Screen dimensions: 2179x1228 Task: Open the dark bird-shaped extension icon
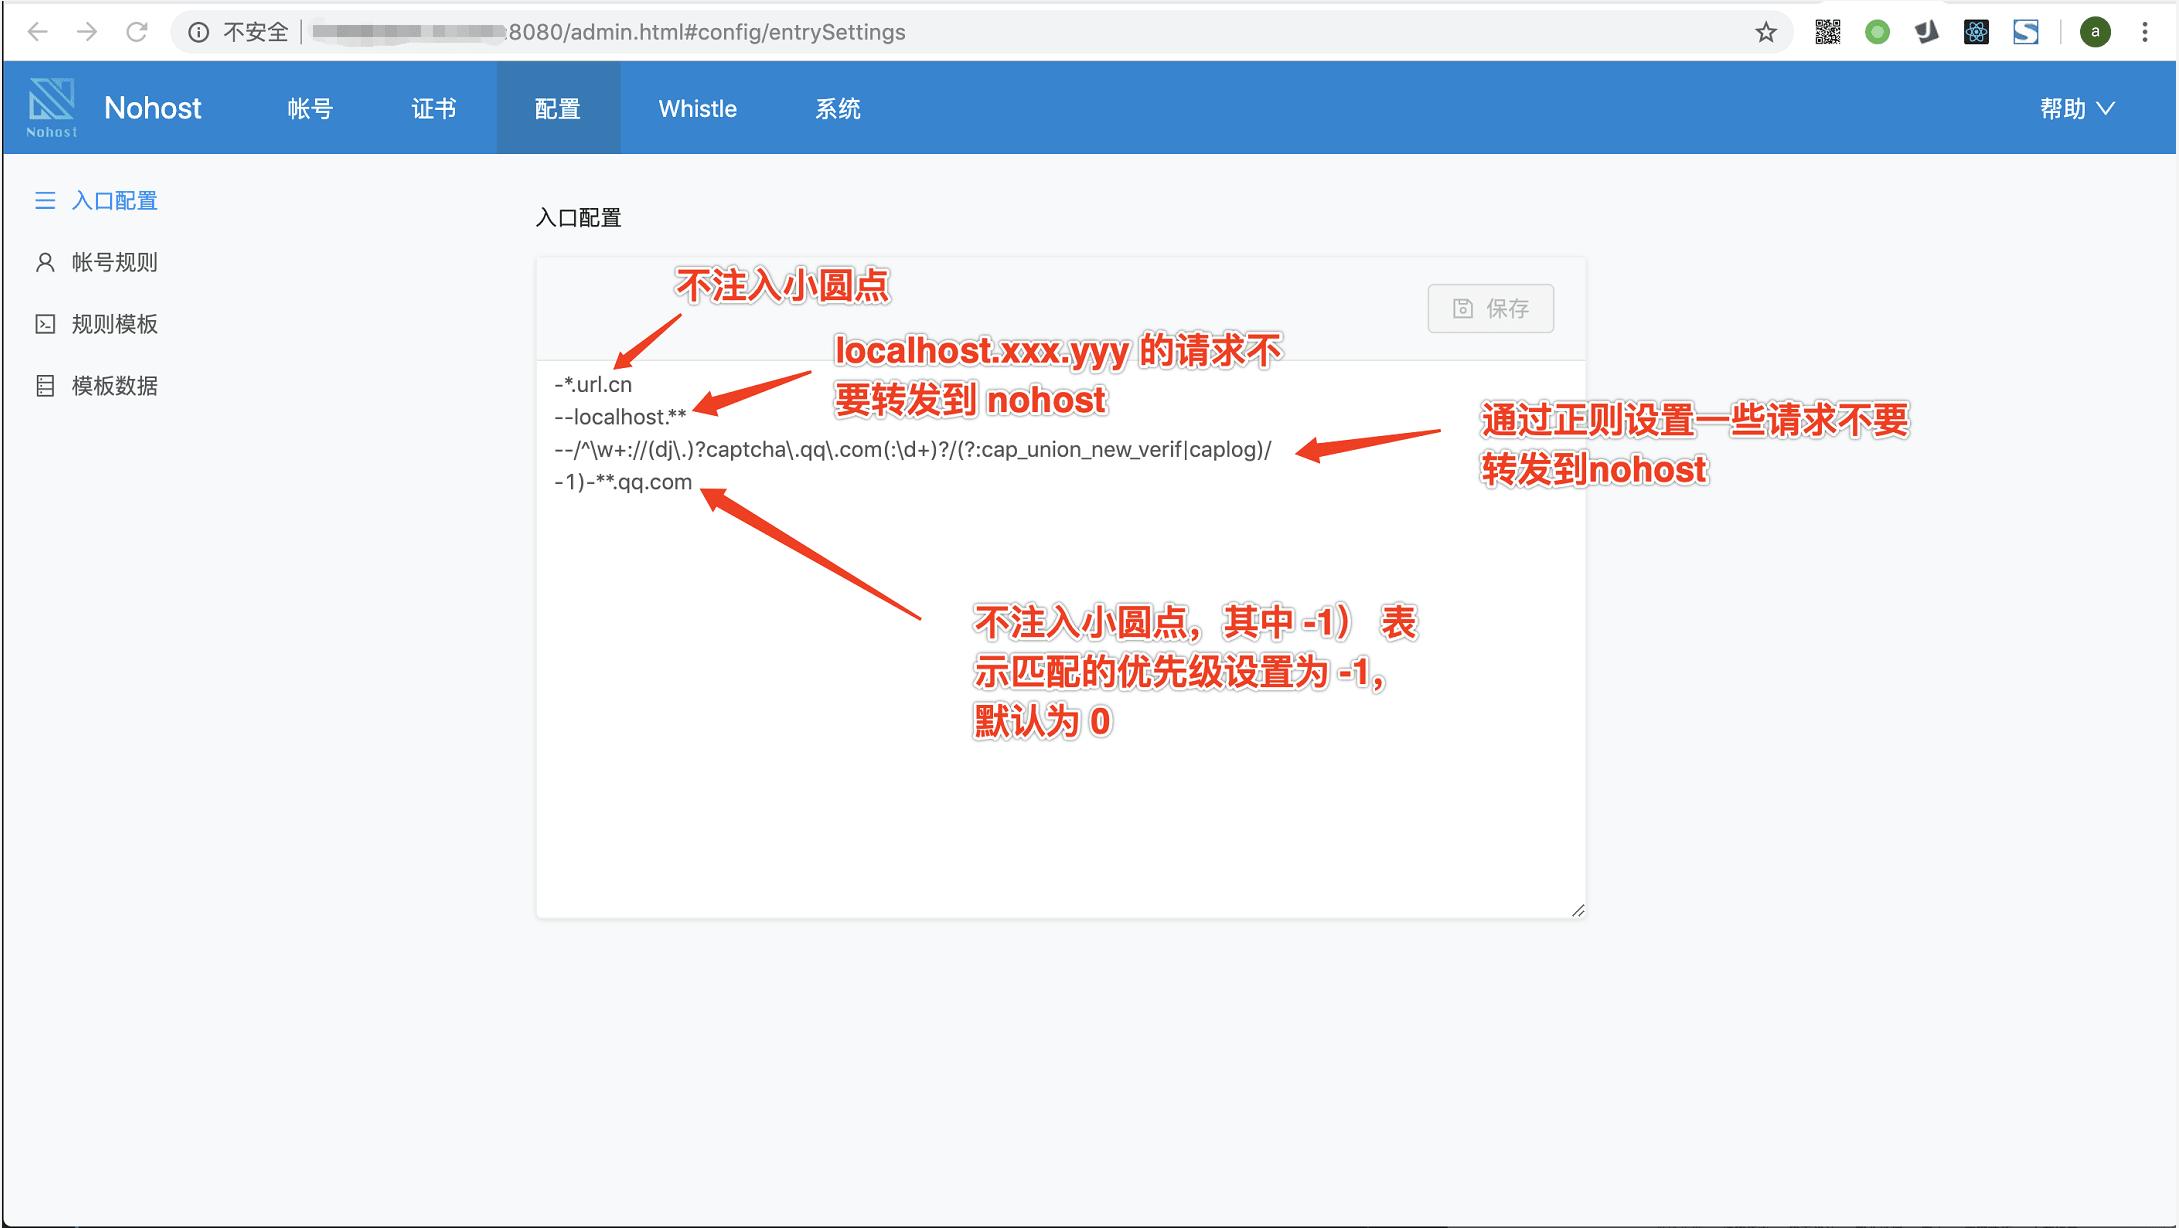point(1927,32)
